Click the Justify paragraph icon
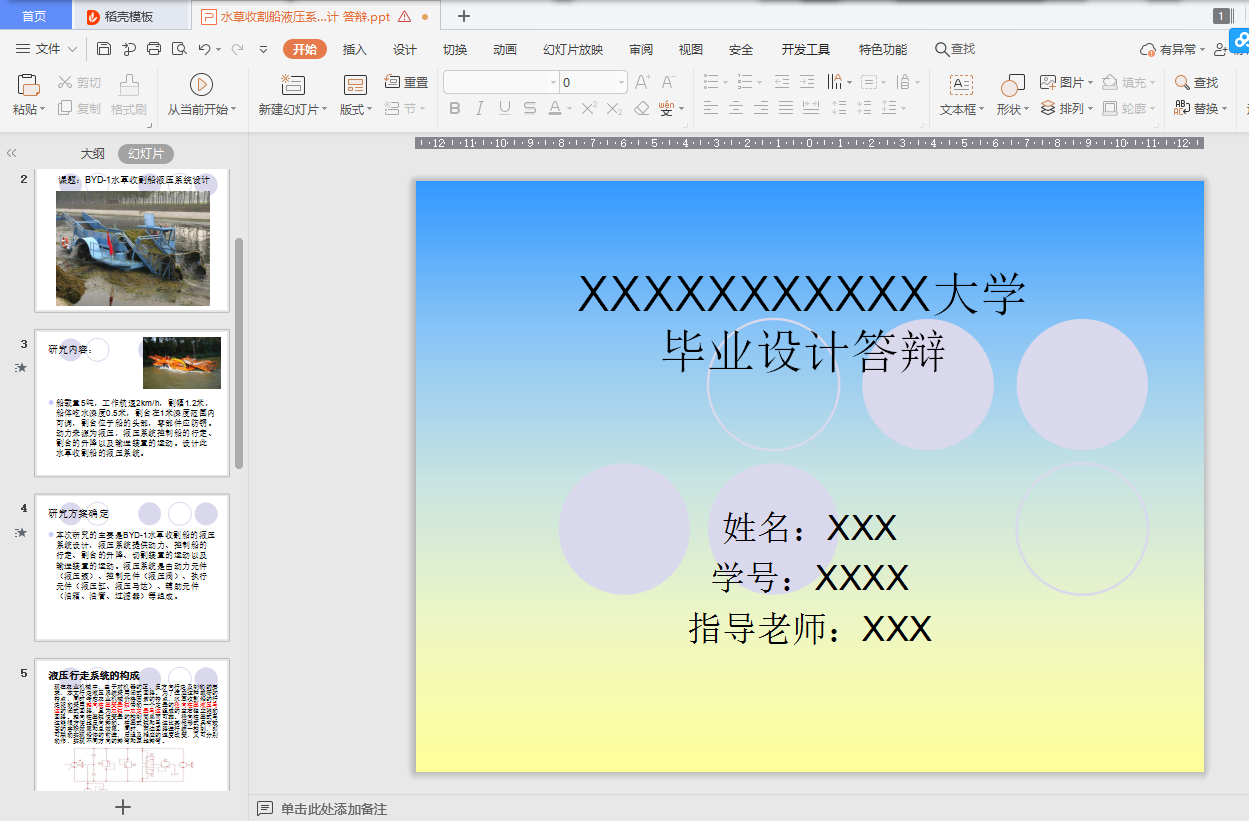1249x821 pixels. (x=786, y=108)
